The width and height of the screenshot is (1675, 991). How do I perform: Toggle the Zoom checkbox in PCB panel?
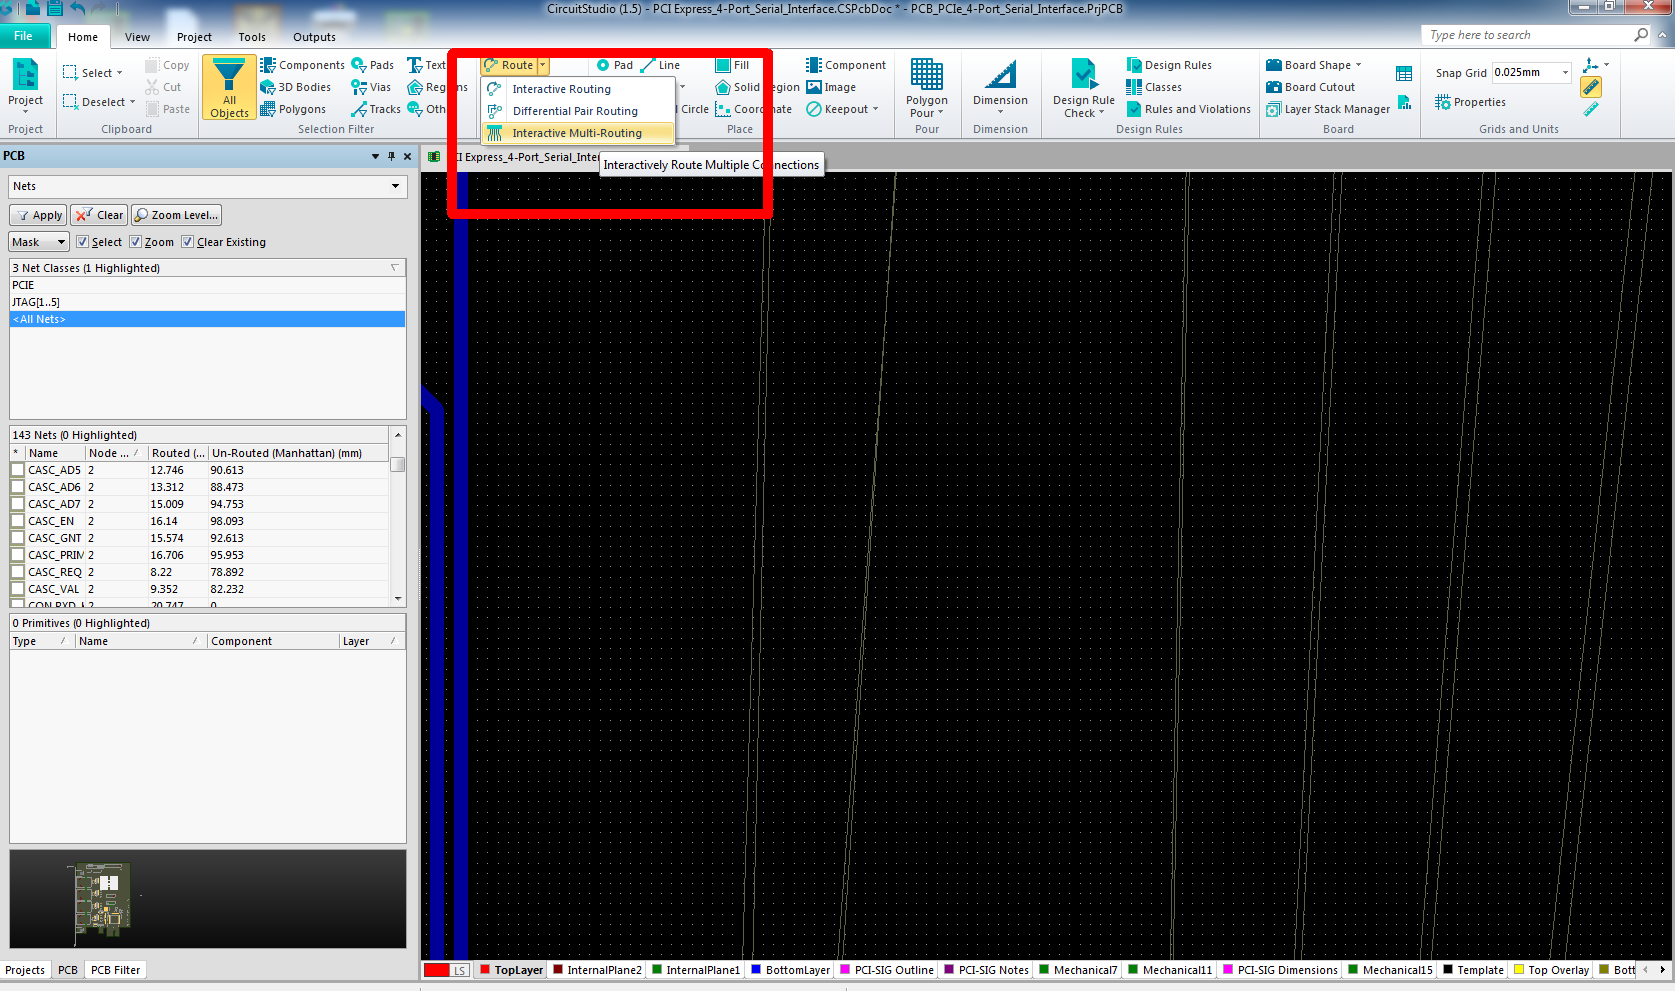pyautogui.click(x=136, y=242)
